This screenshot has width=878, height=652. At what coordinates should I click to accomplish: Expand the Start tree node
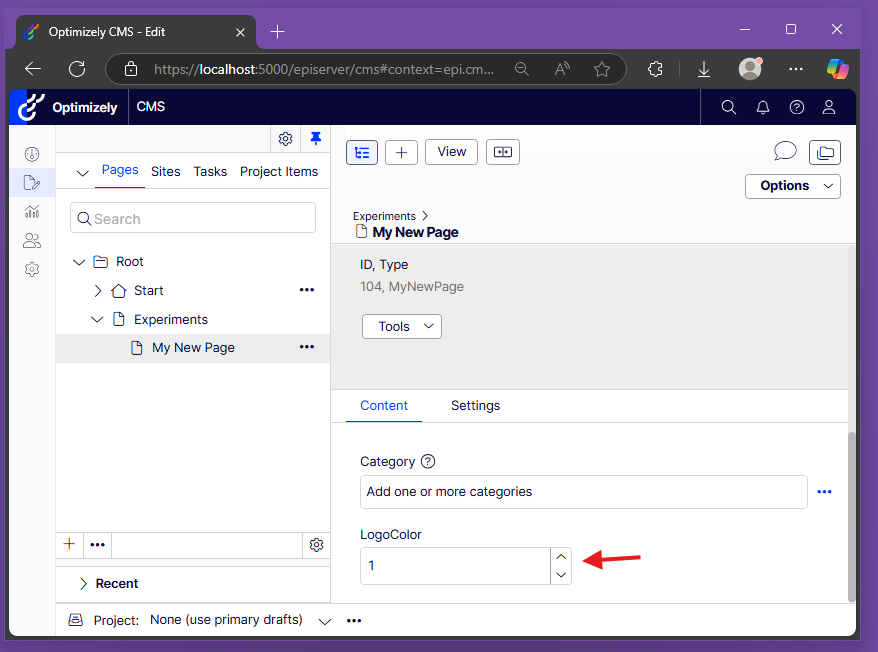[x=97, y=290]
